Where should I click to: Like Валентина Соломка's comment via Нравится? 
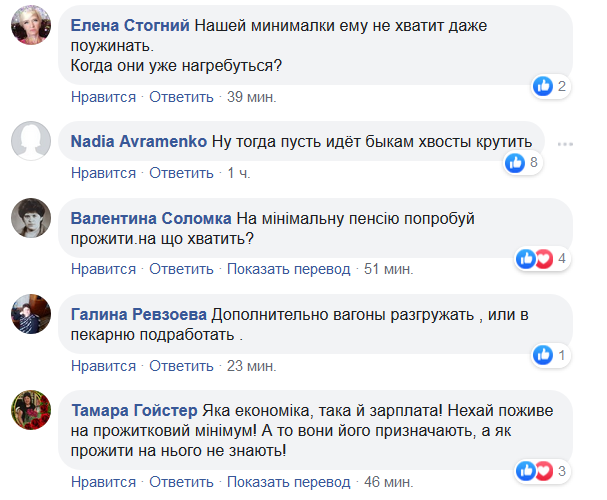click(103, 269)
